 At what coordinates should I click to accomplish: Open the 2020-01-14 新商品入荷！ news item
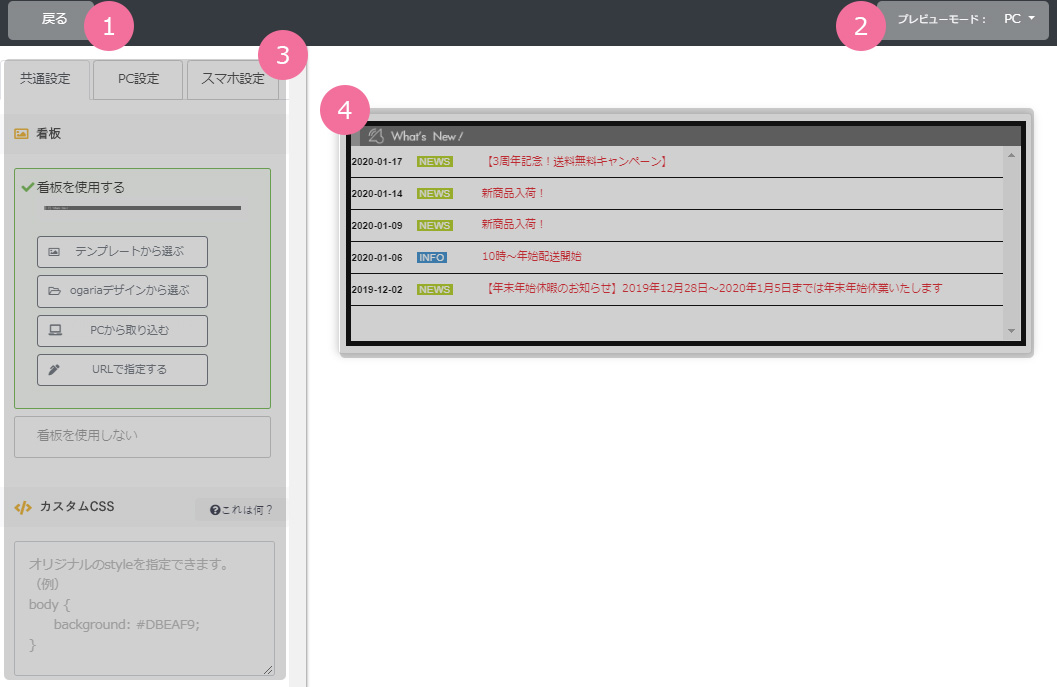pos(512,193)
